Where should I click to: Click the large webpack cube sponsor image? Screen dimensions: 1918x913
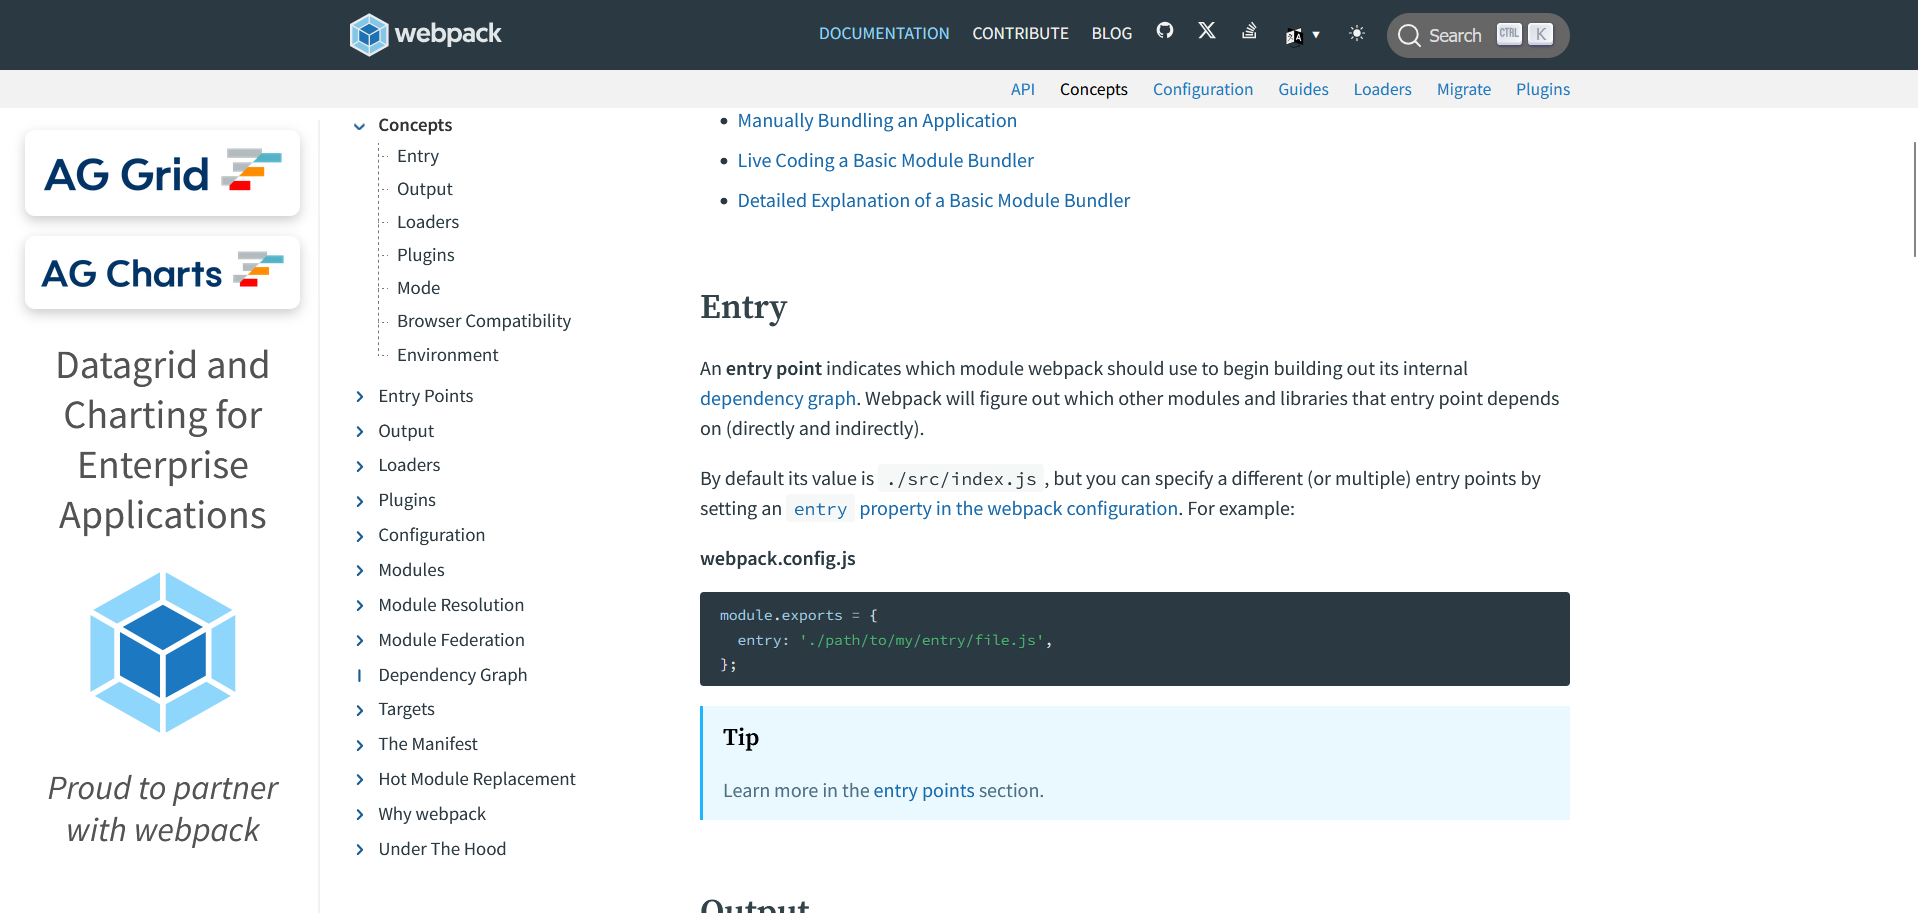163,652
